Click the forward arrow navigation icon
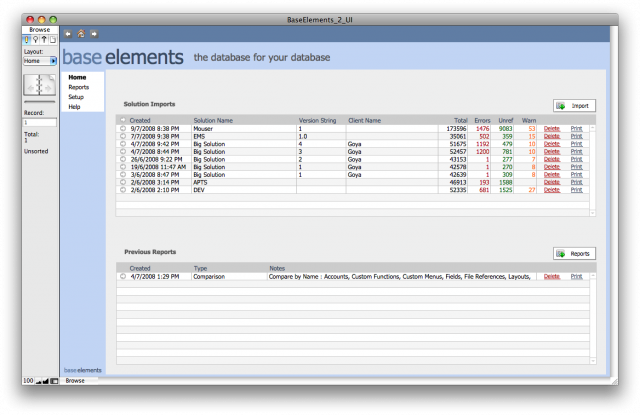 (94, 34)
